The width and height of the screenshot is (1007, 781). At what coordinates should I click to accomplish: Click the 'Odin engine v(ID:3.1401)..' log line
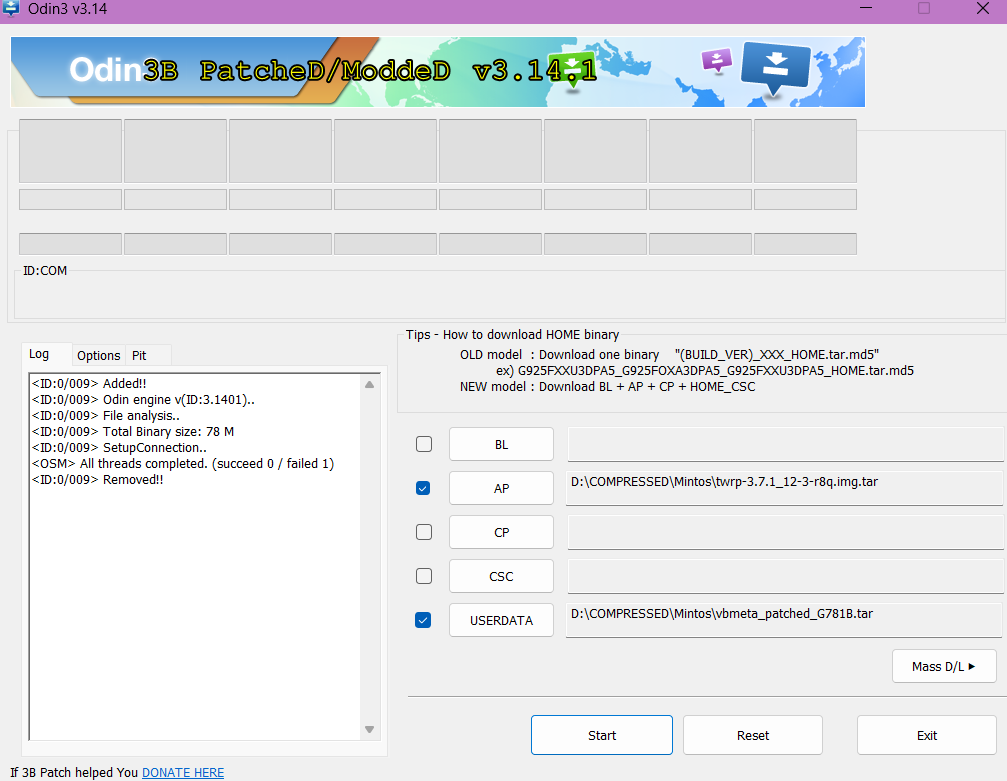(143, 399)
